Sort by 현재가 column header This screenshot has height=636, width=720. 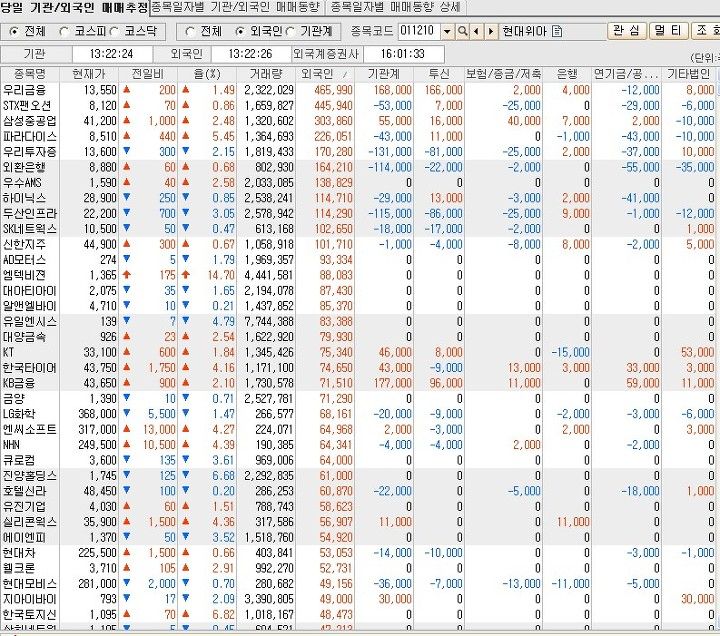89,74
